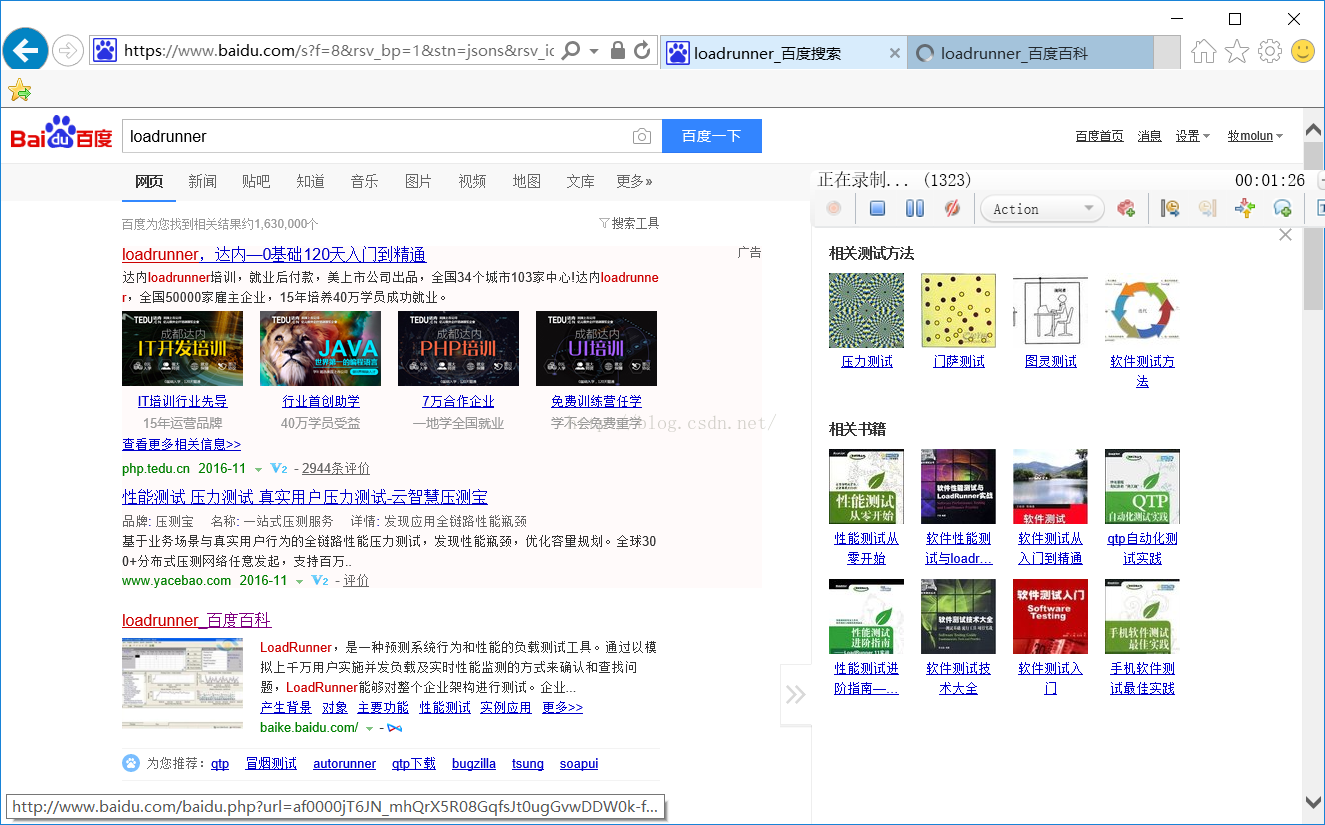Click recommended term bugzilla
The image size is (1325, 825).
pos(474,763)
